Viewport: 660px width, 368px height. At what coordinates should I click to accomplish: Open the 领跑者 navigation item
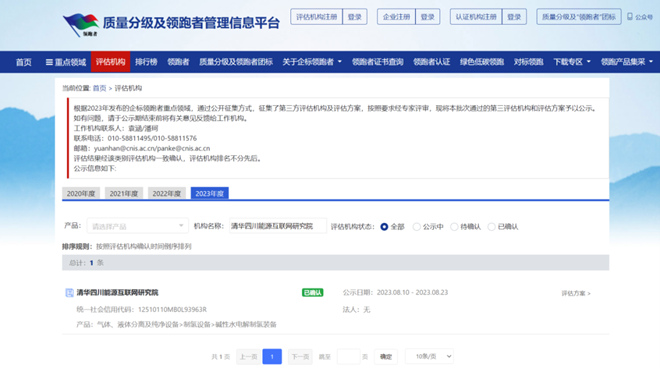click(x=178, y=62)
